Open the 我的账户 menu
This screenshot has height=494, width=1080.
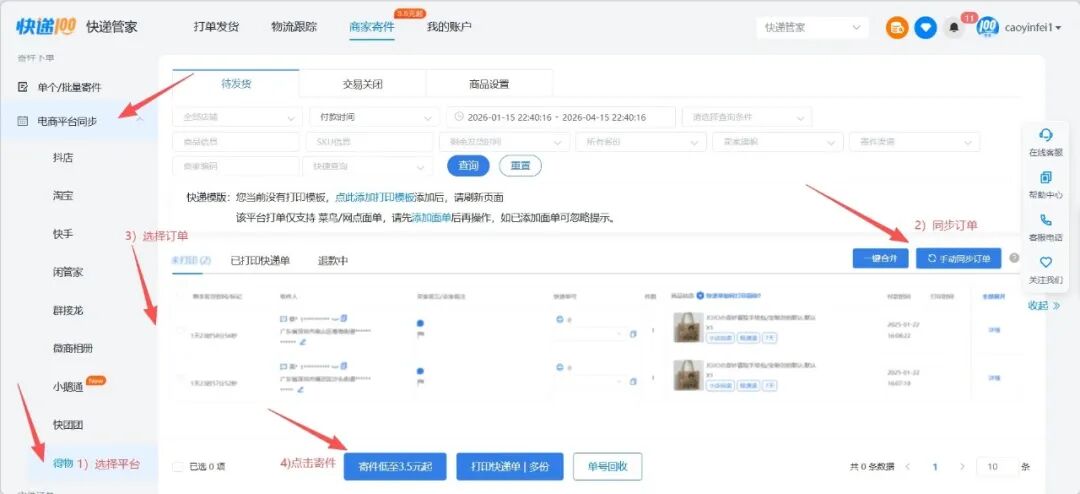(449, 27)
